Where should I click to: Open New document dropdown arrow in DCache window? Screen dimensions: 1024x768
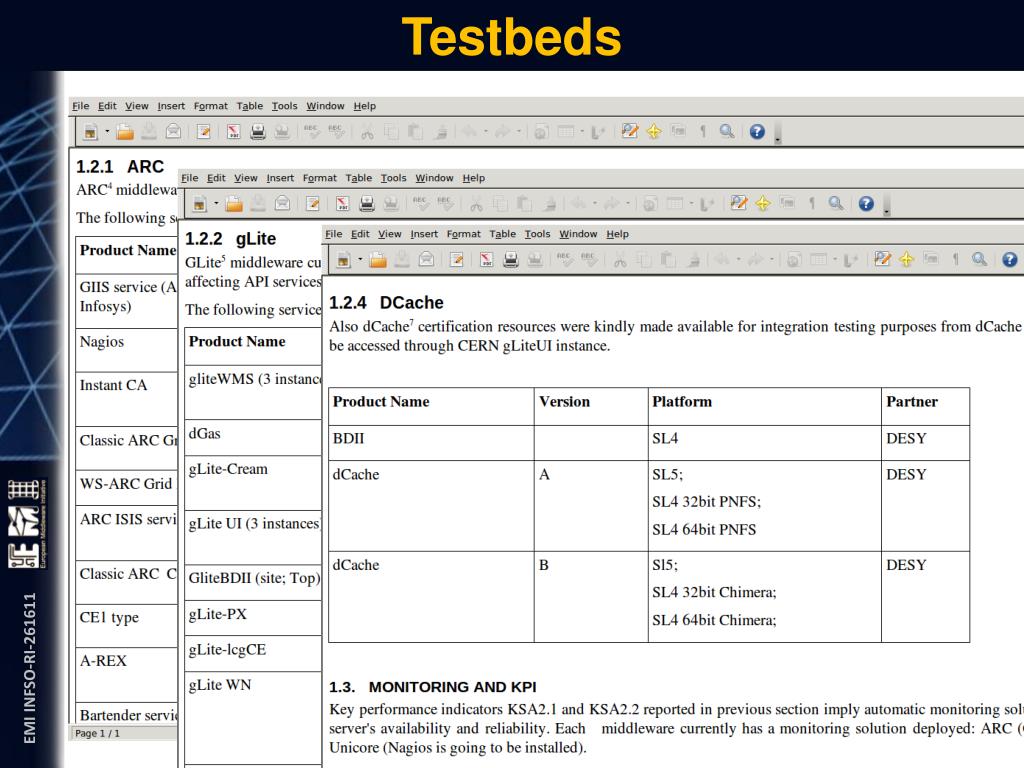pyautogui.click(x=360, y=260)
